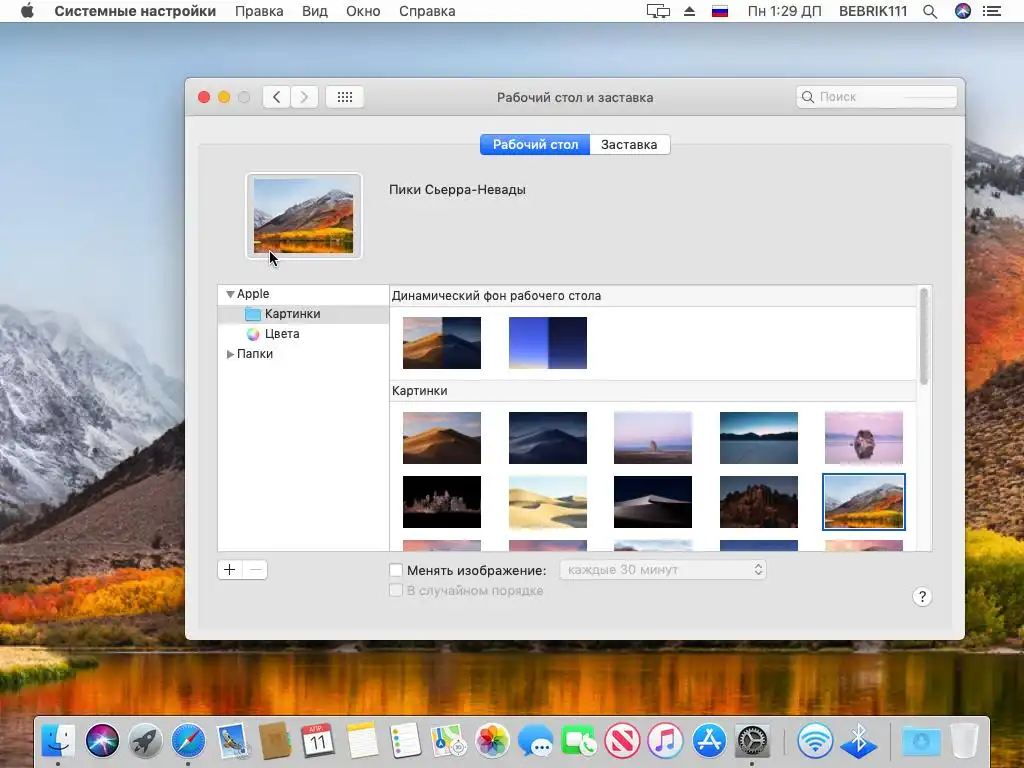Click the Поиск search field

(x=876, y=97)
